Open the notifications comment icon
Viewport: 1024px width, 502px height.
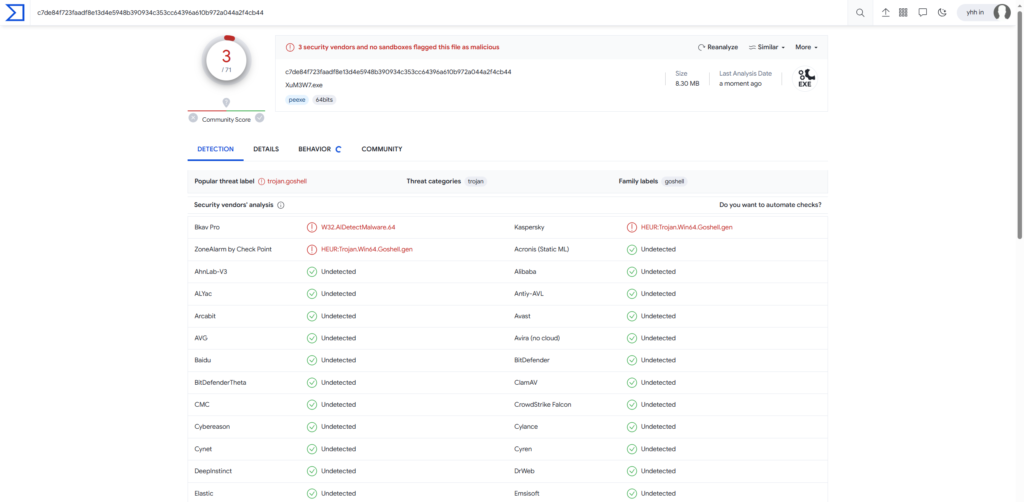click(923, 12)
